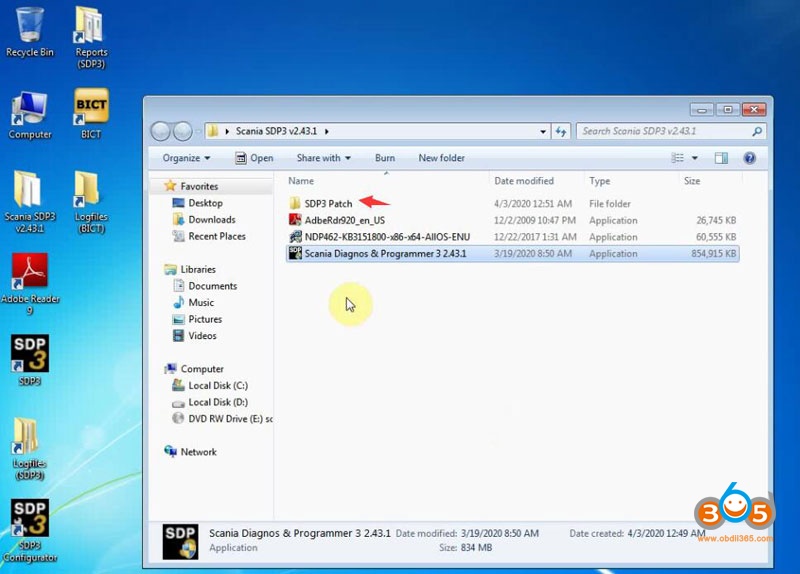The image size is (800, 574).
Task: Click the Scania SDP3 v2.43.1 address breadcrumb
Action: (276, 131)
